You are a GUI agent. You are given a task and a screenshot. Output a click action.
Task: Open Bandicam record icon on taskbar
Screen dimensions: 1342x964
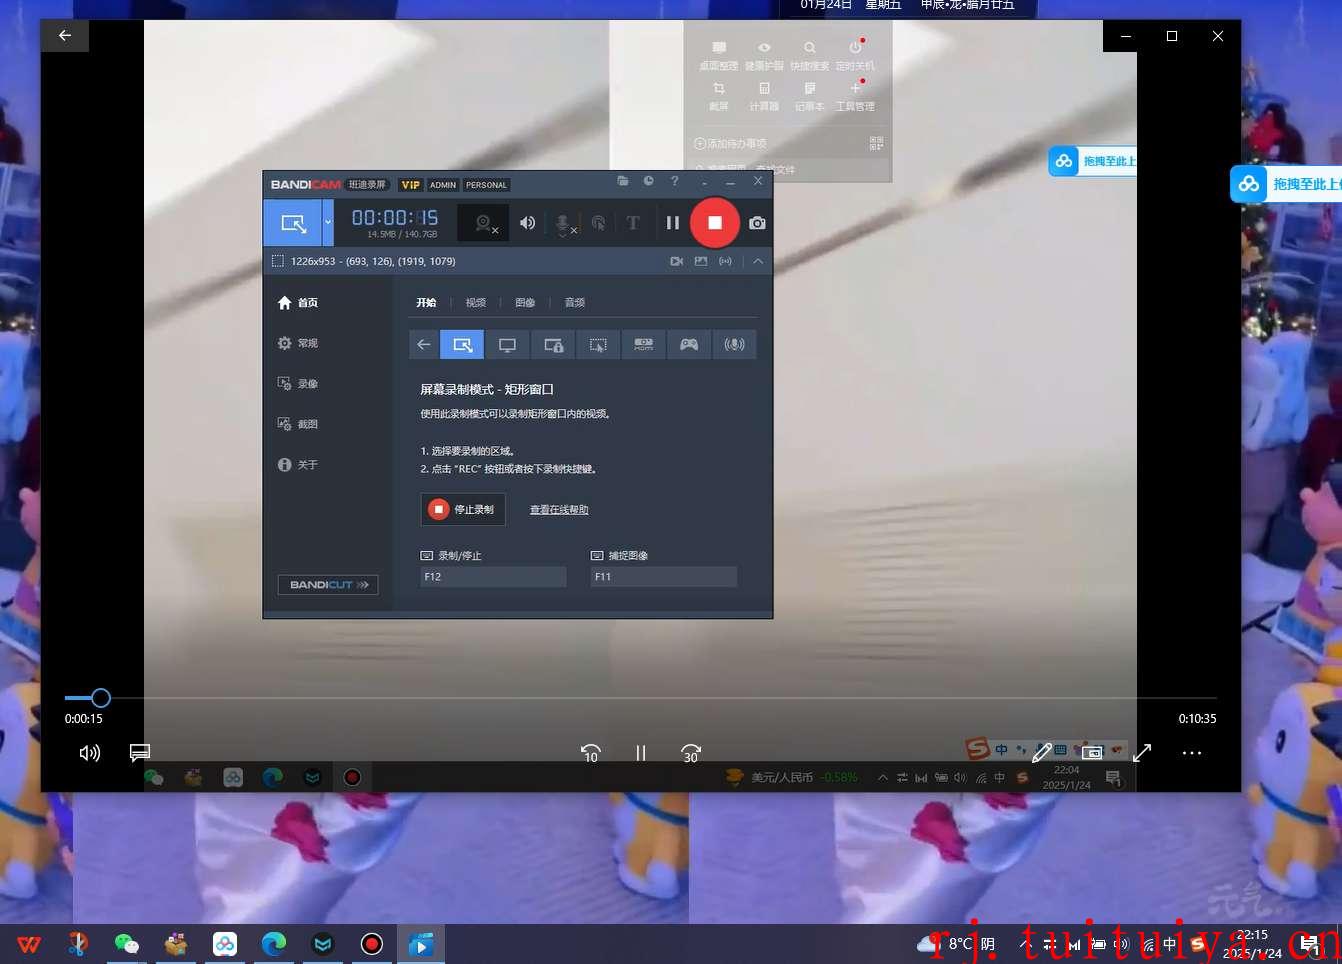click(x=372, y=944)
